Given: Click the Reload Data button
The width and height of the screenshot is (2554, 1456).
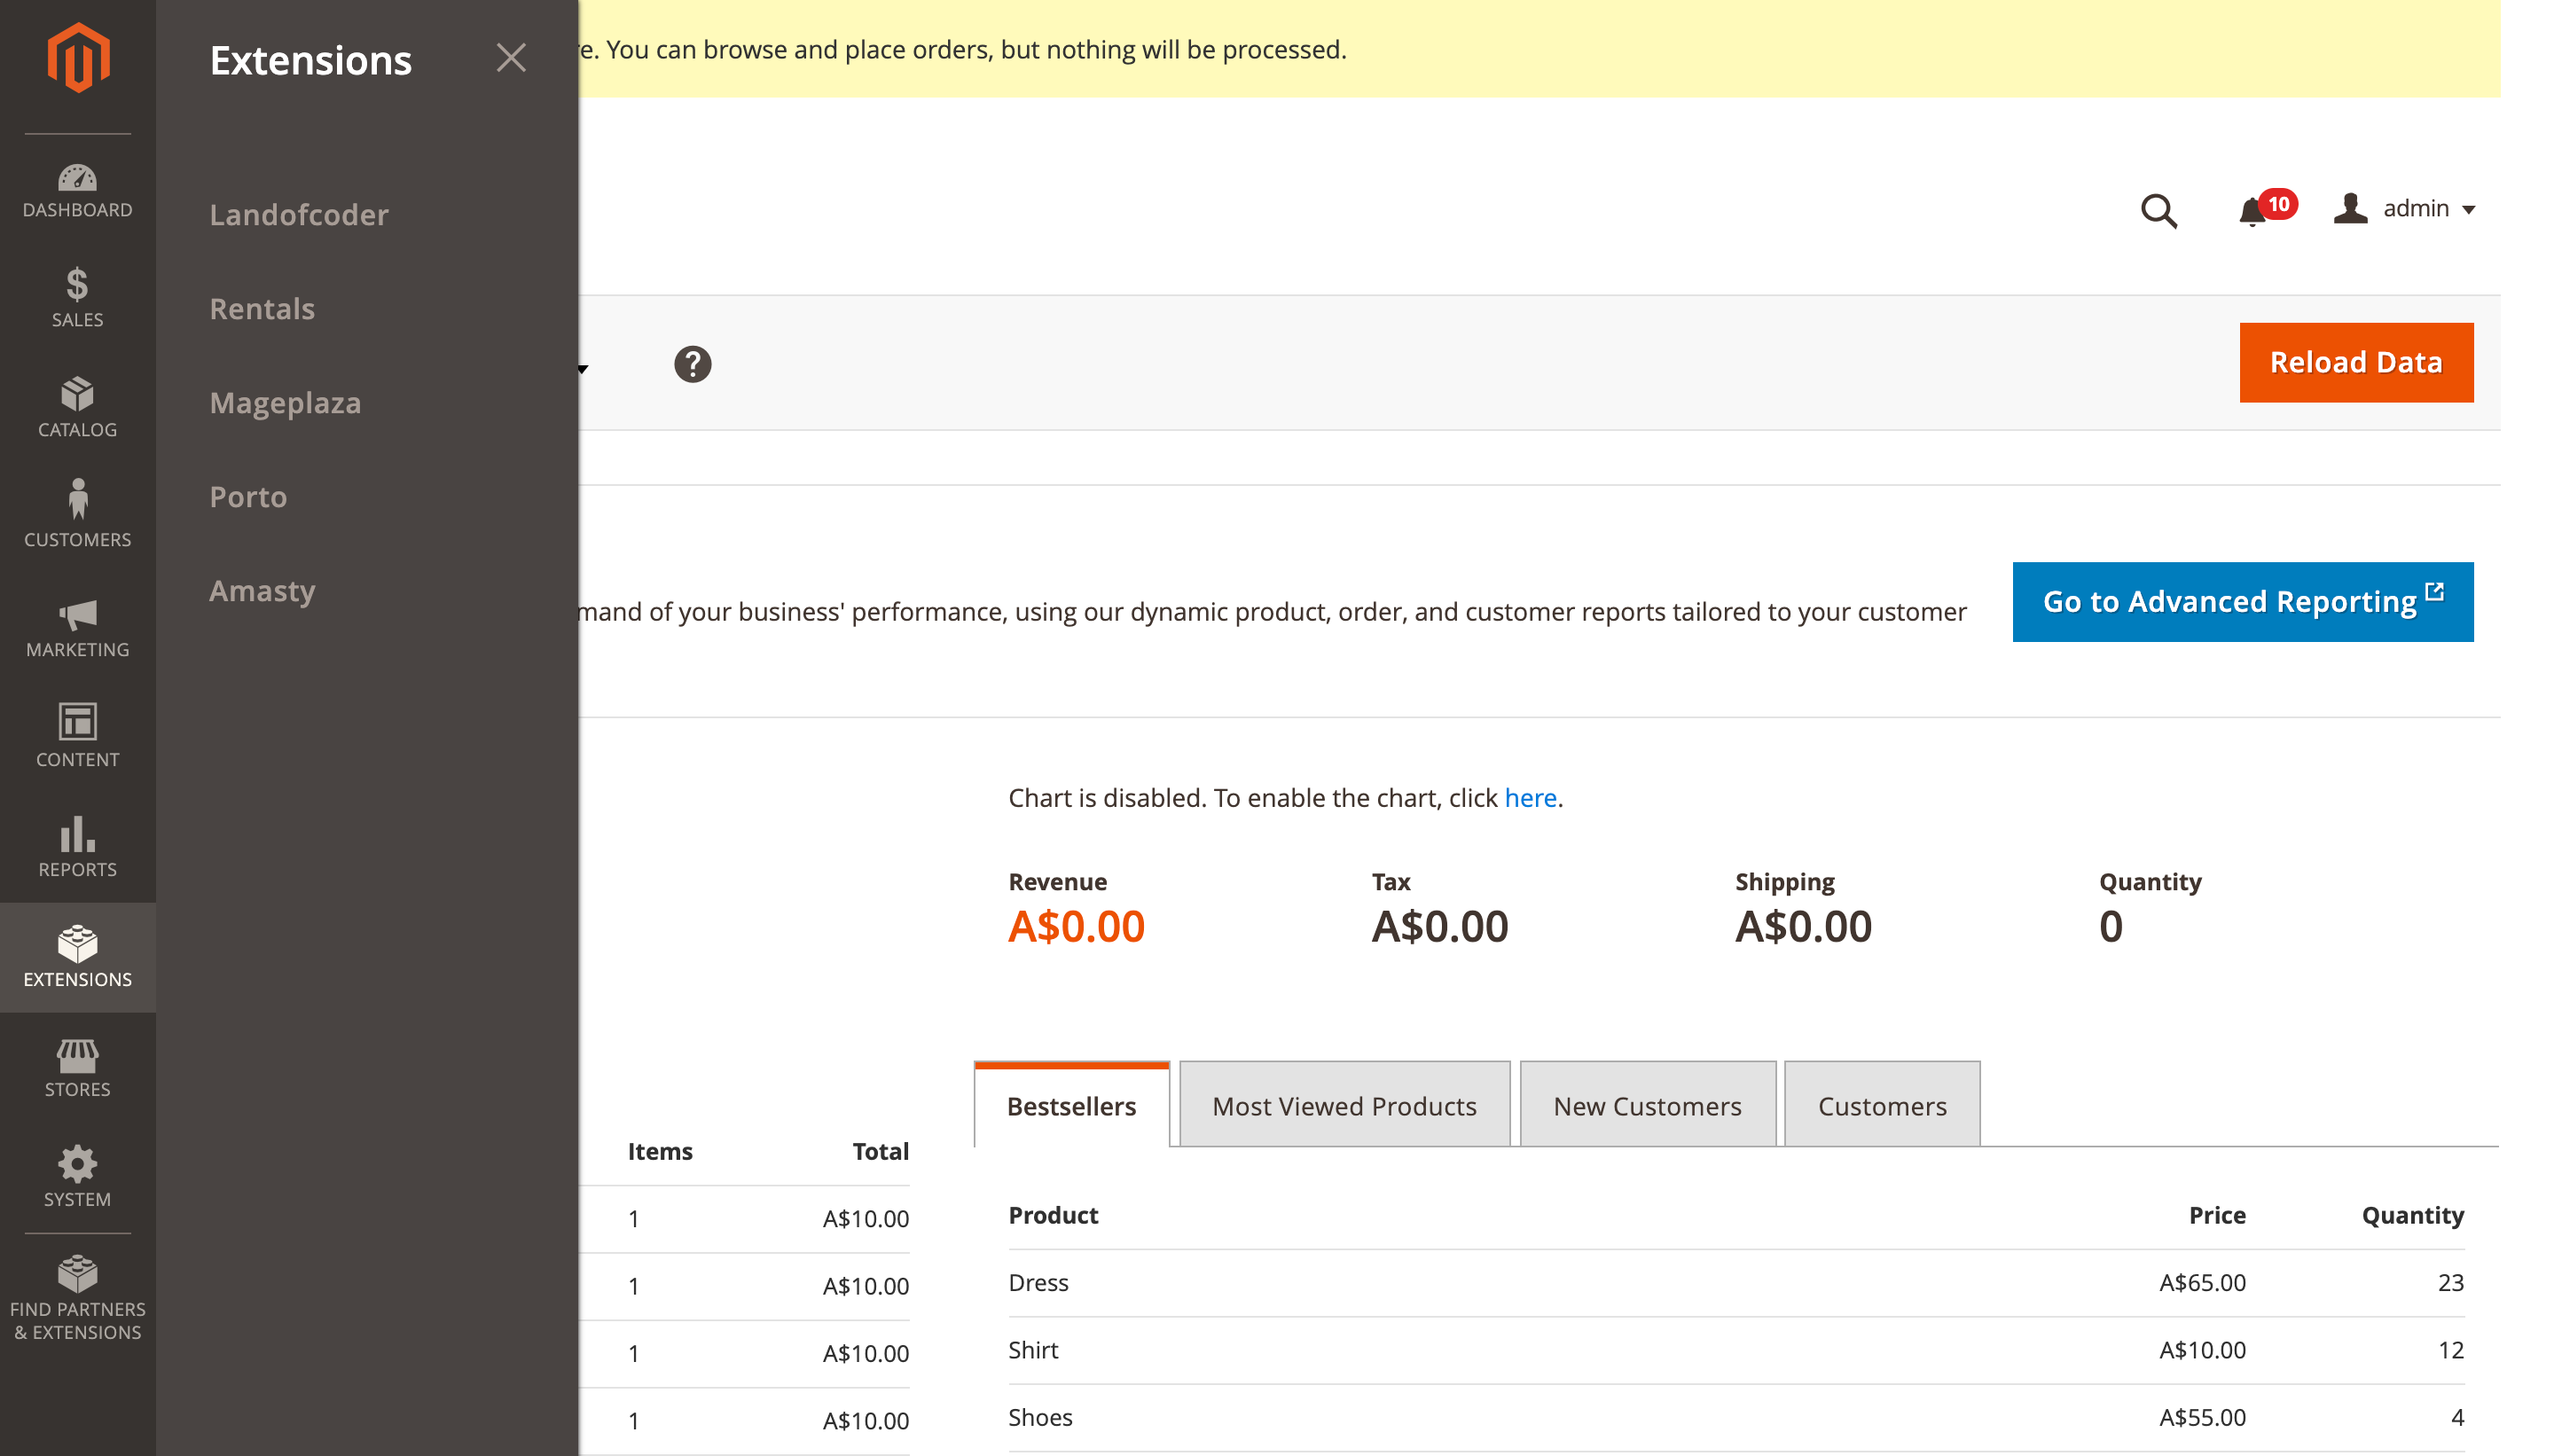Looking at the screenshot, I should [x=2355, y=362].
